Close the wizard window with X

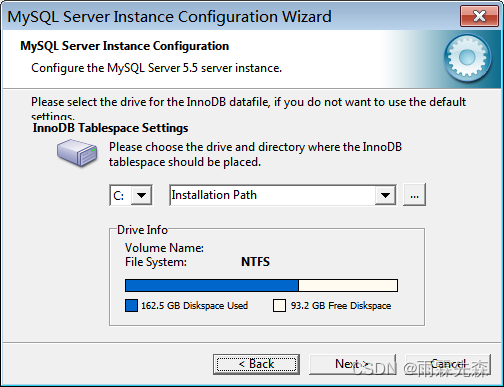point(479,16)
